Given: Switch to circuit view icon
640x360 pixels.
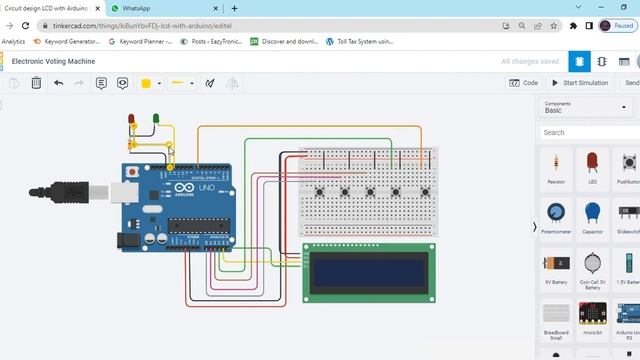Looking at the screenshot, I should (579, 62).
